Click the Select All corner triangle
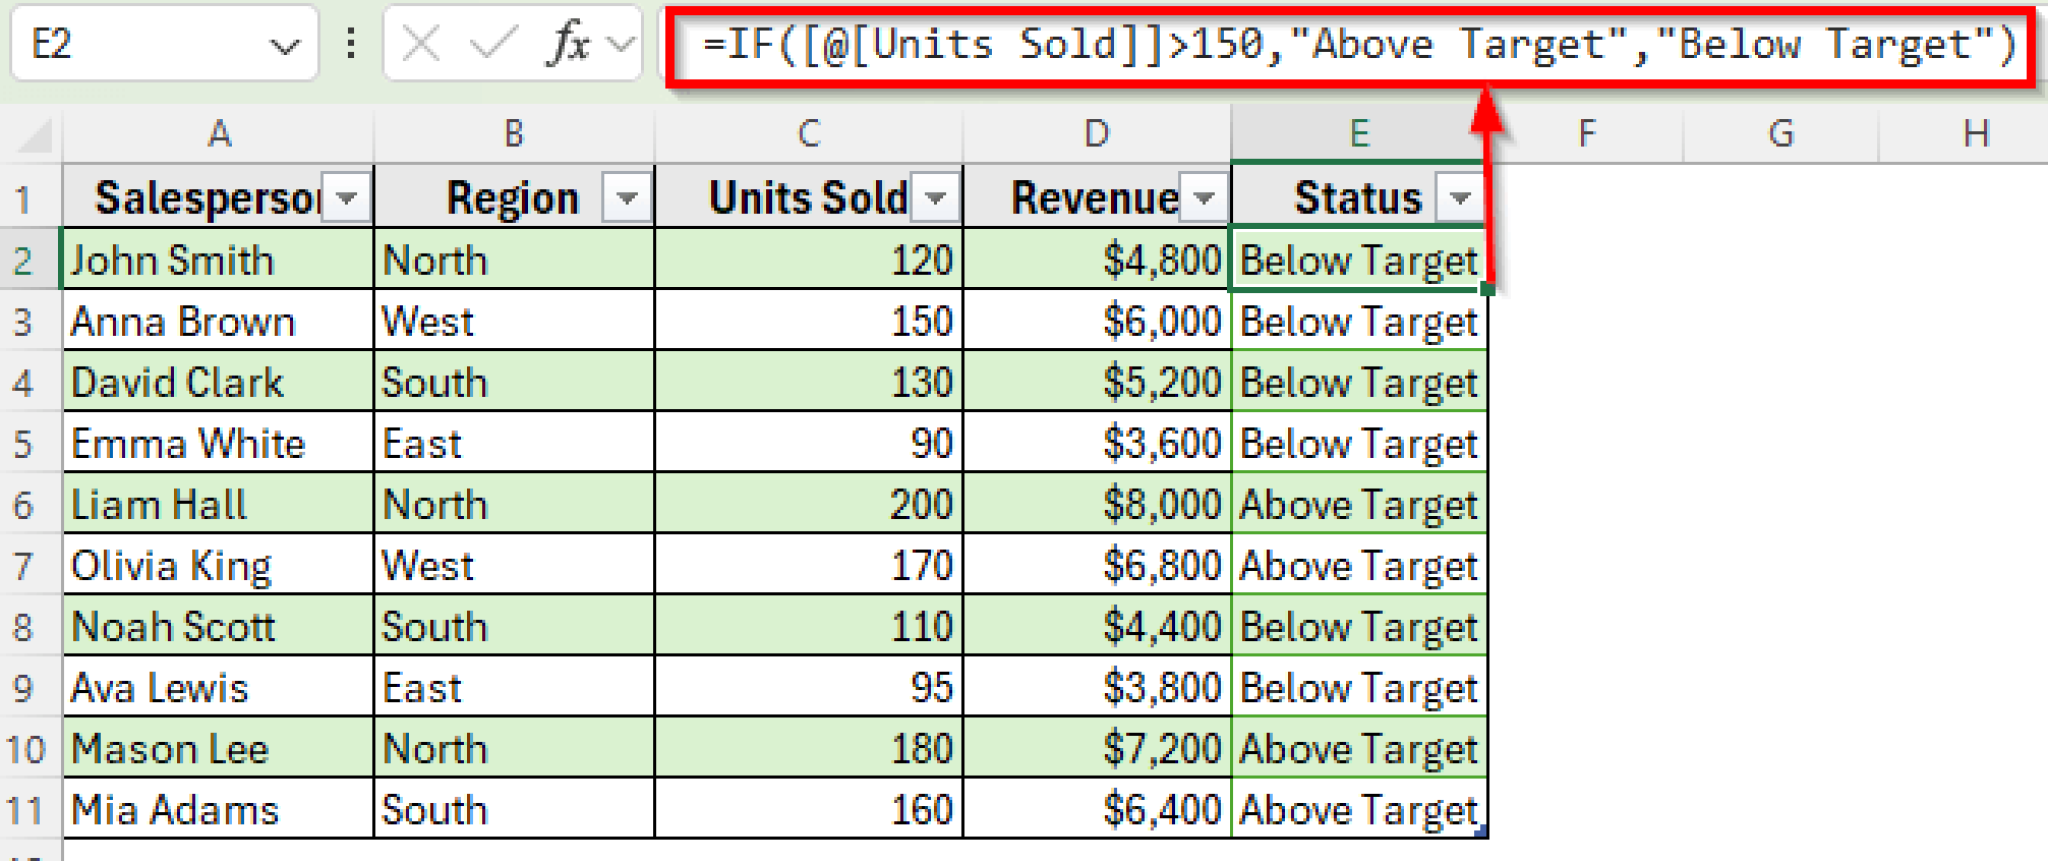The image size is (2048, 861). [35, 135]
